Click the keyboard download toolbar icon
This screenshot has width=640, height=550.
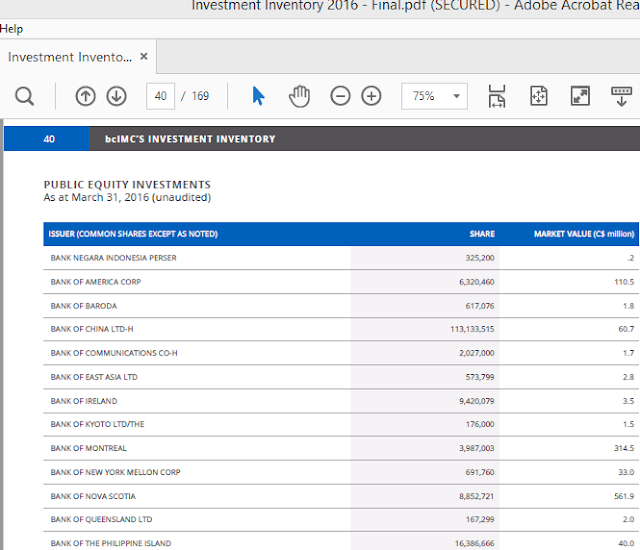tap(621, 96)
